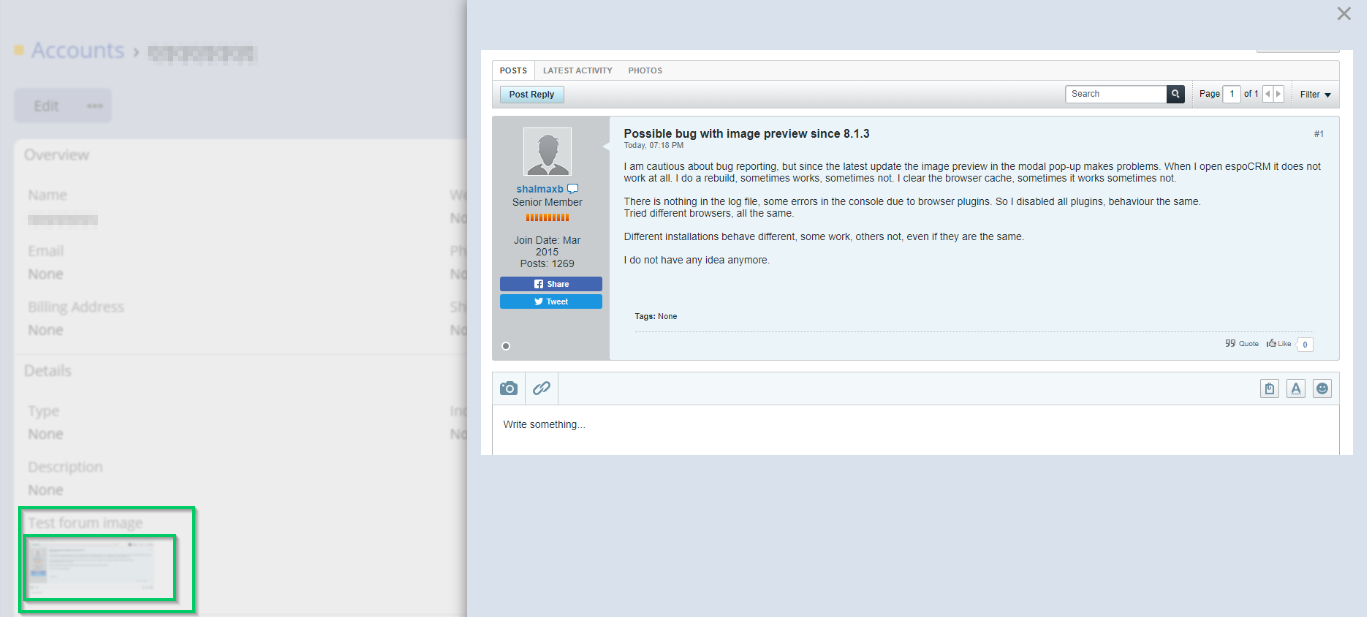
Task: Click the Post Reply button
Action: [x=532, y=94]
